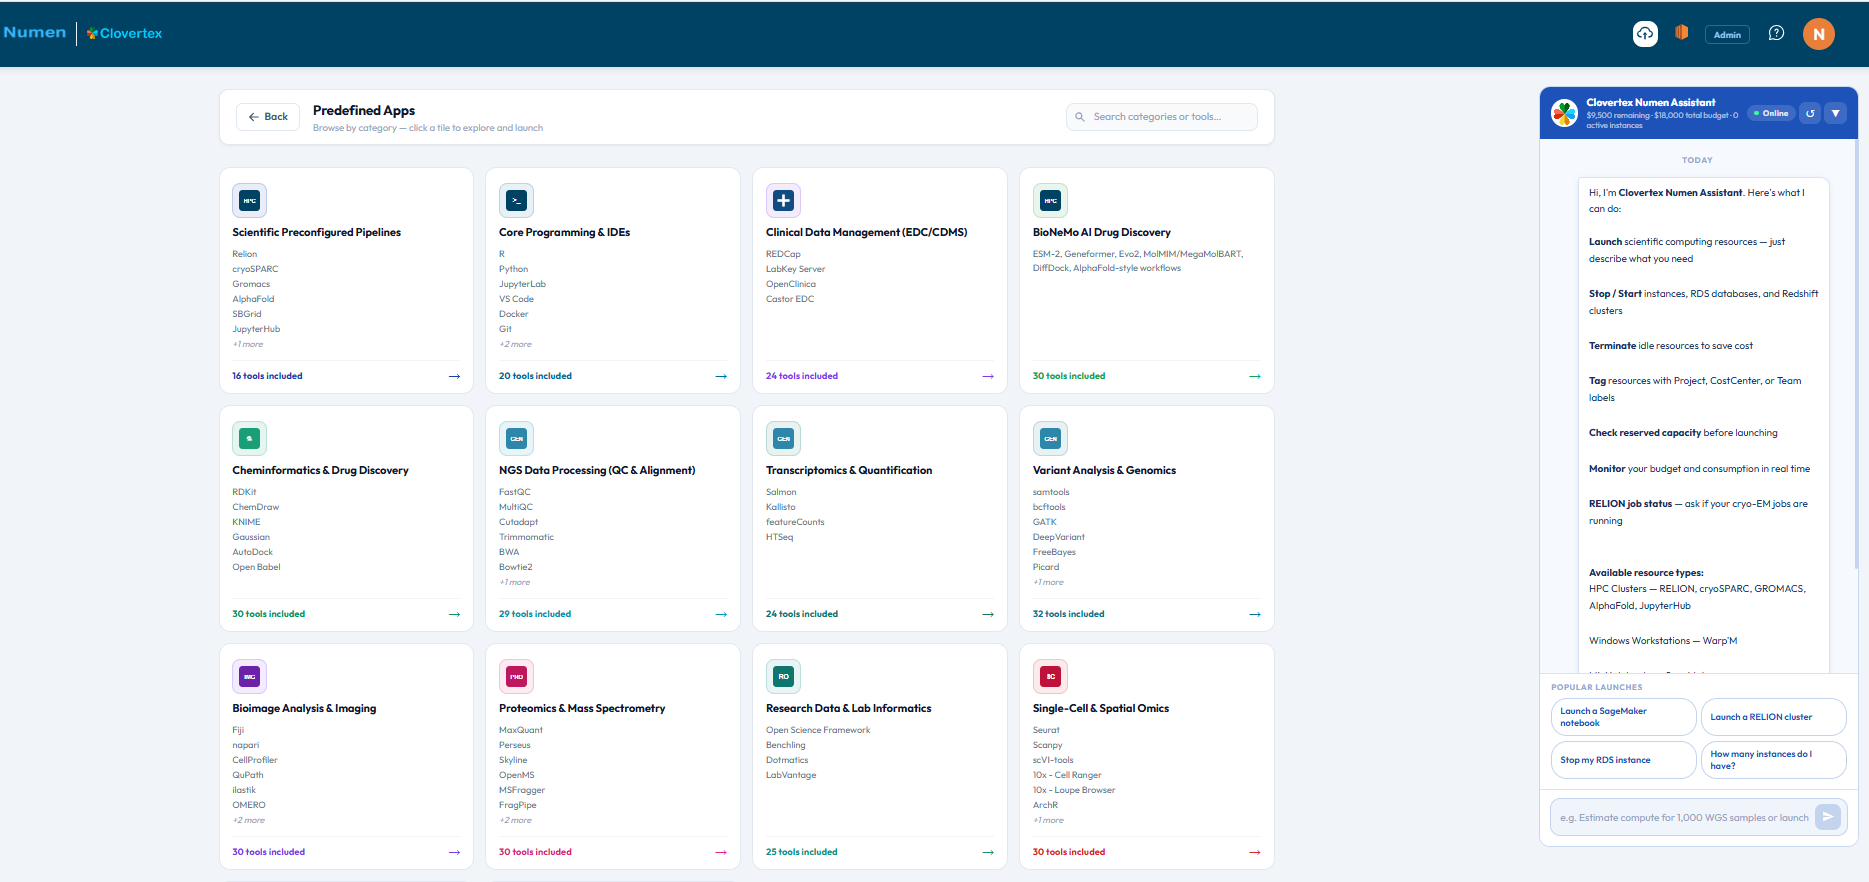This screenshot has height=882, width=1869.
Task: Click JupyterLab in Core Programming list
Action: coord(522,284)
